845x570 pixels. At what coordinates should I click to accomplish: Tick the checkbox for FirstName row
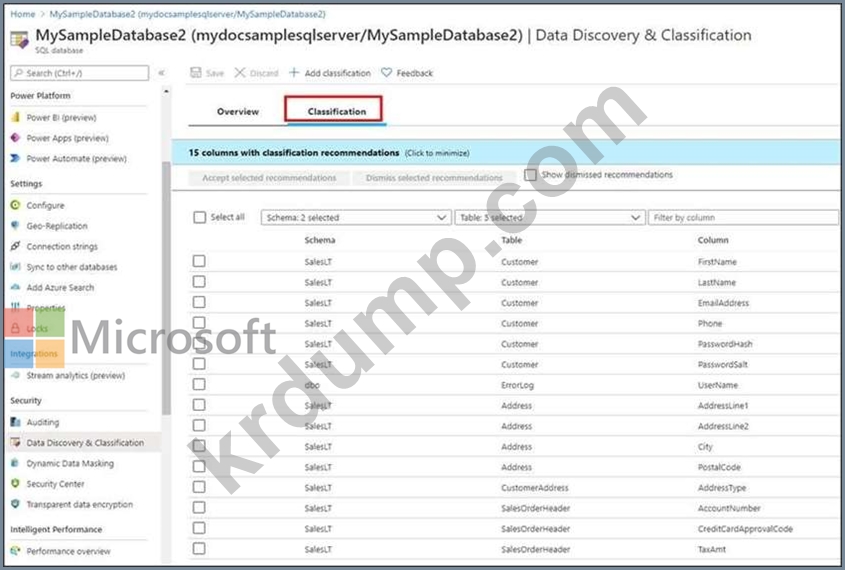pos(199,261)
